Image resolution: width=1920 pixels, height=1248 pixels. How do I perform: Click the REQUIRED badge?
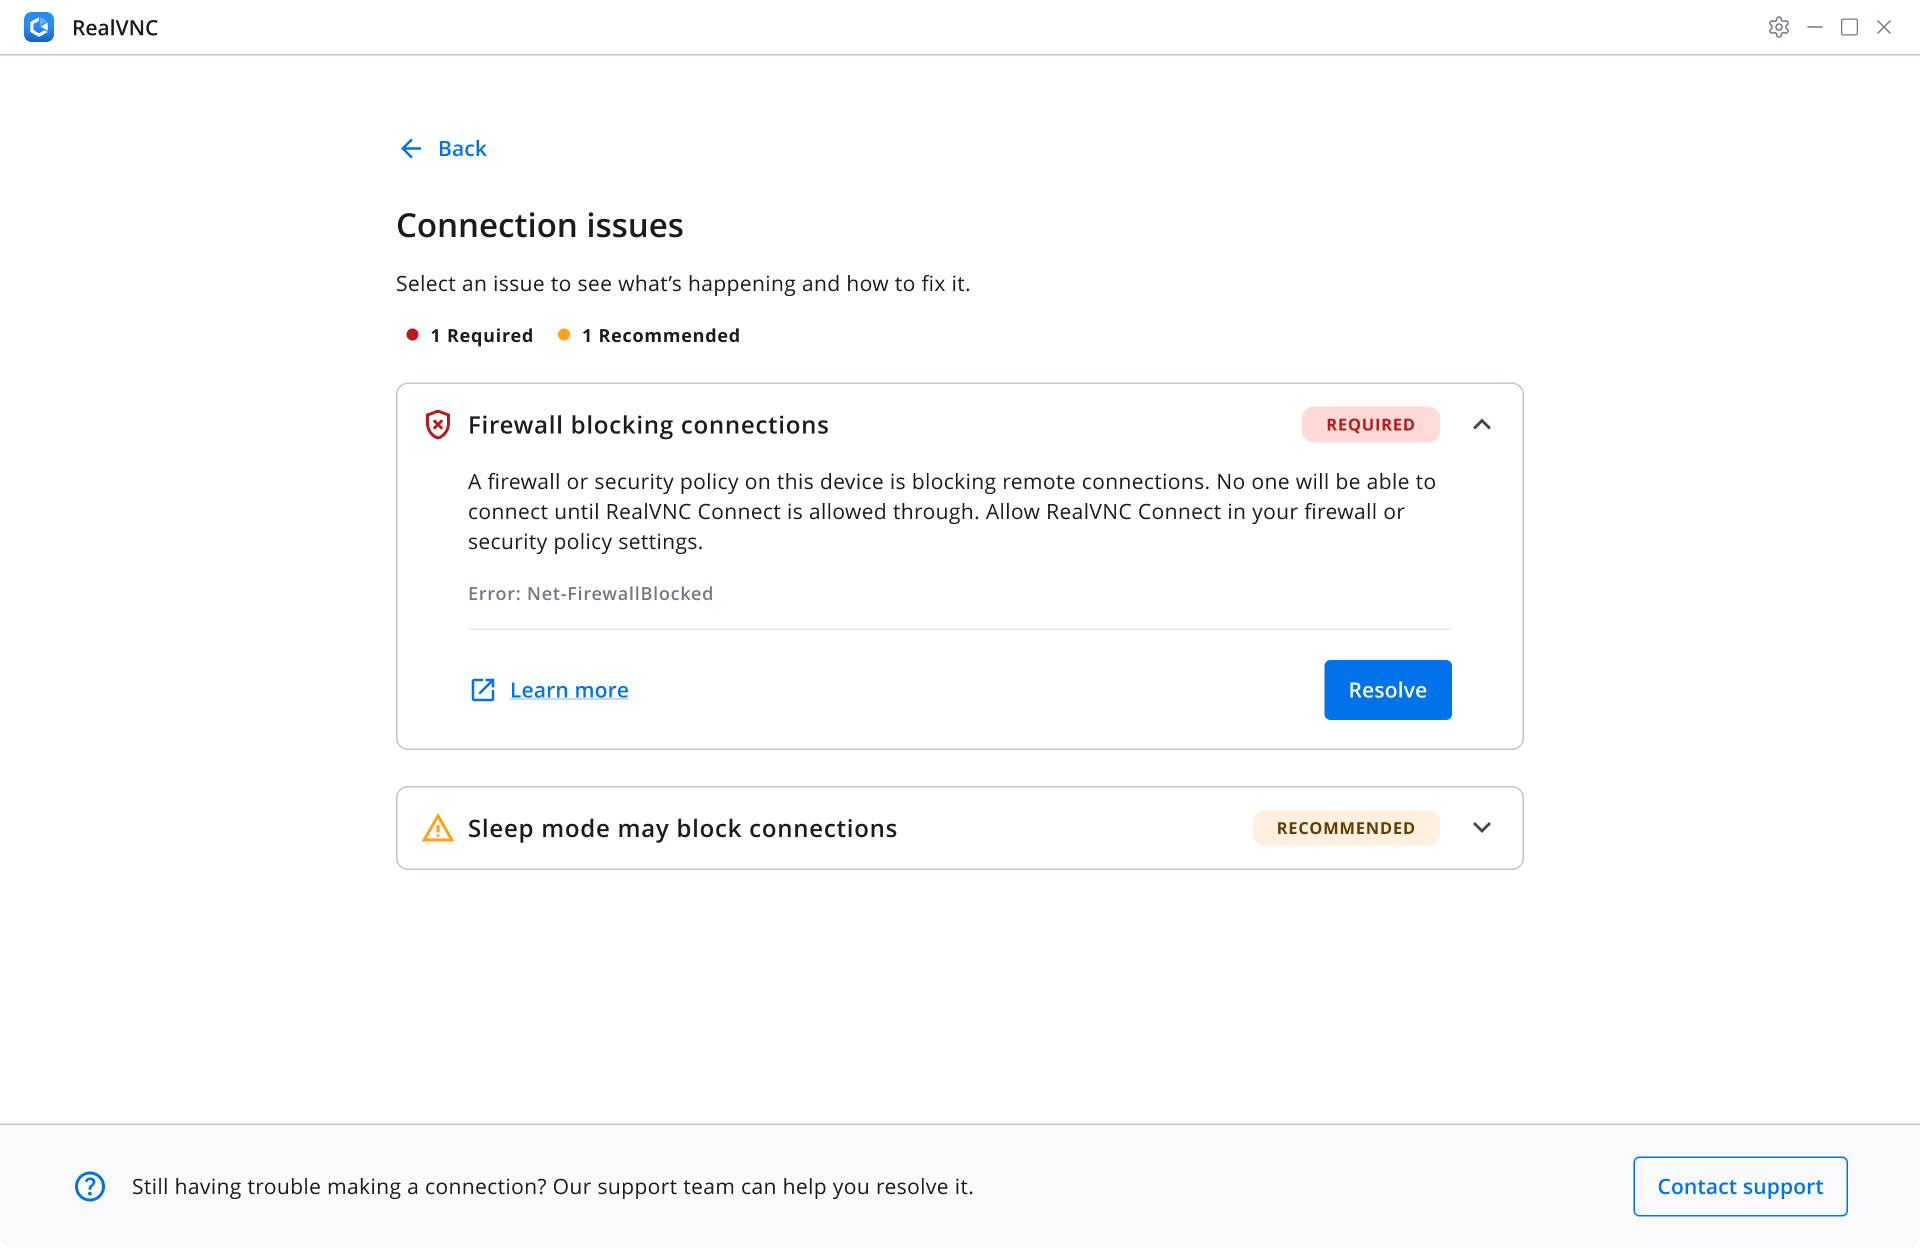tap(1370, 425)
